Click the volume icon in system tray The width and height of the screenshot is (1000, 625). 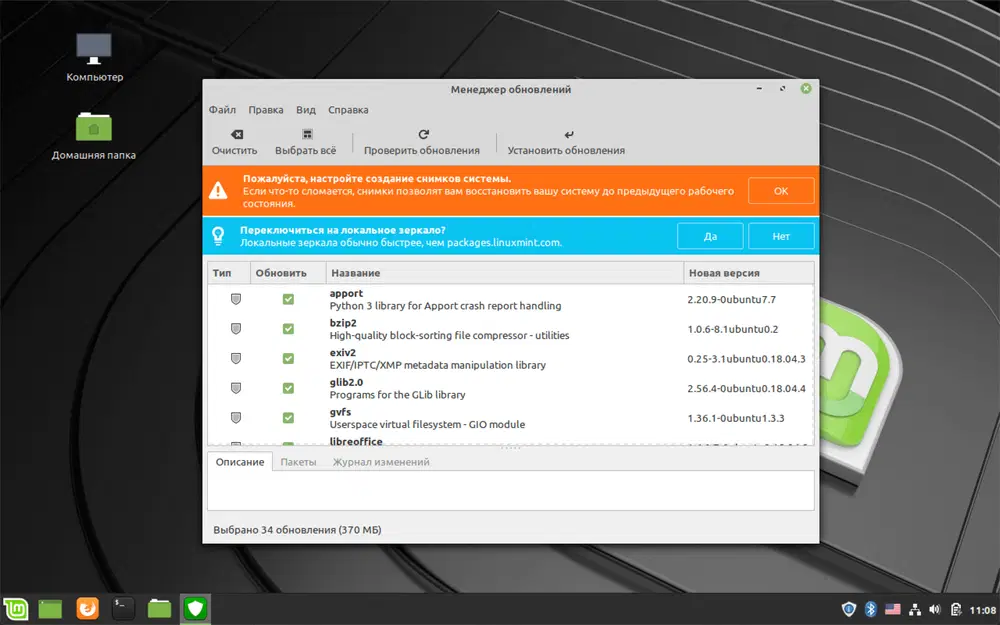pyautogui.click(x=935, y=608)
